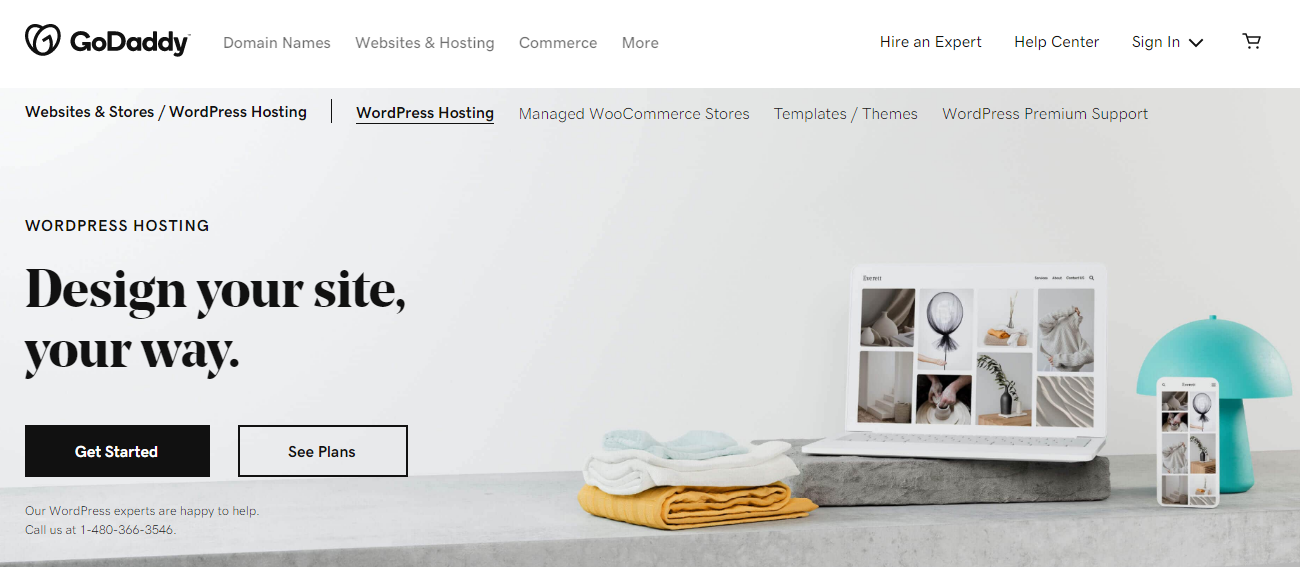Screen dimensions: 1300x567
Task: Click Websites & Stores / WordPress Hosting breadcrumb
Action: point(166,112)
